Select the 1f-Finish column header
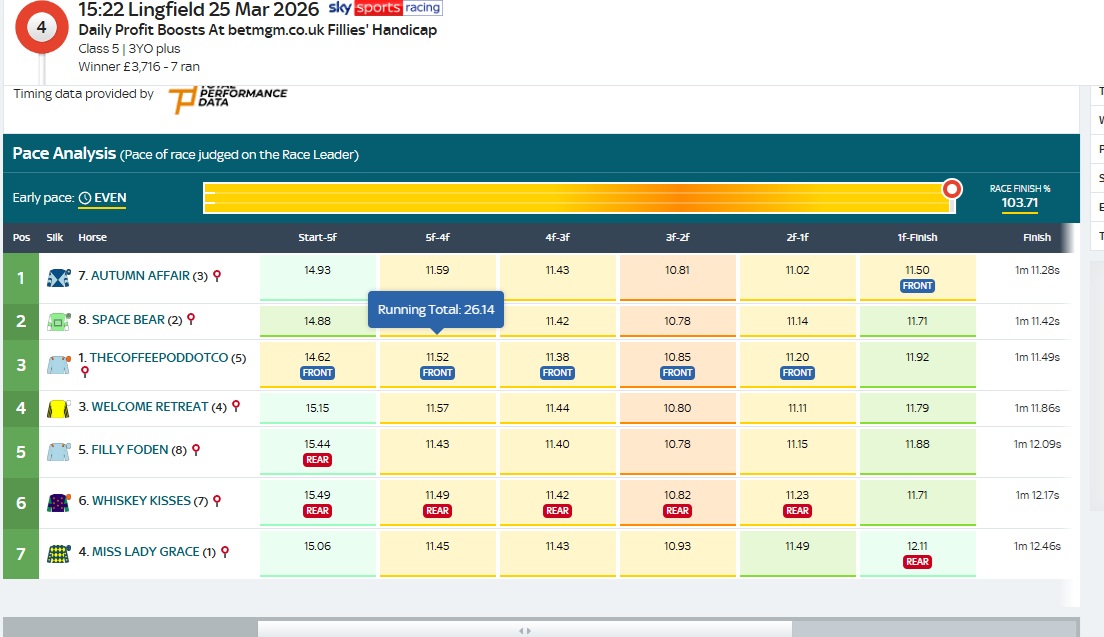 [x=917, y=238]
